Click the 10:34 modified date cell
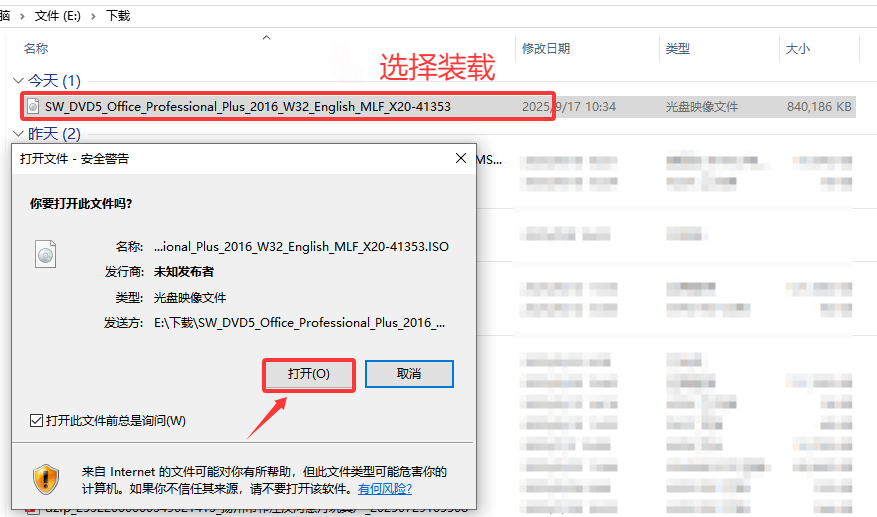This screenshot has height=517, width=877. (569, 106)
